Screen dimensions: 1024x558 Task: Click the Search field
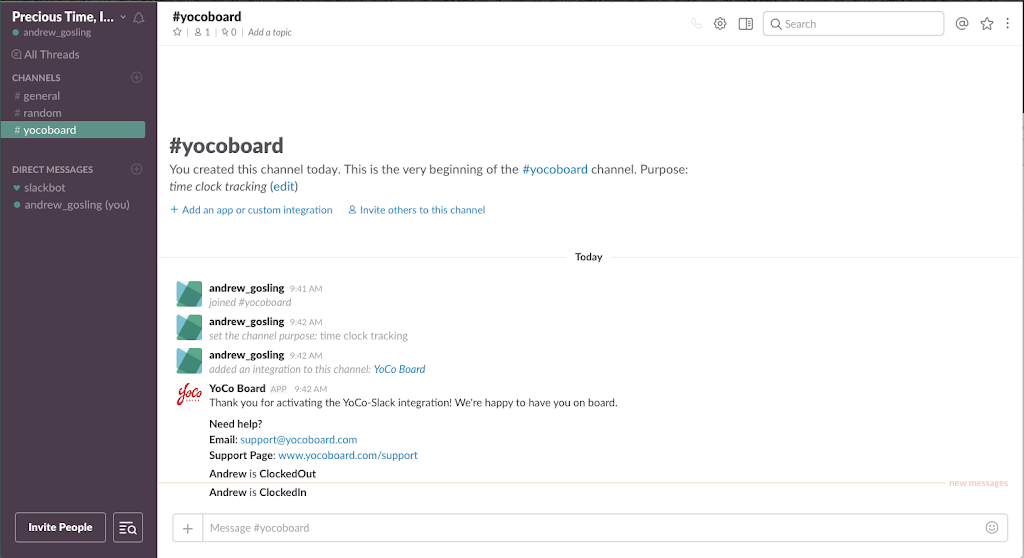point(853,24)
